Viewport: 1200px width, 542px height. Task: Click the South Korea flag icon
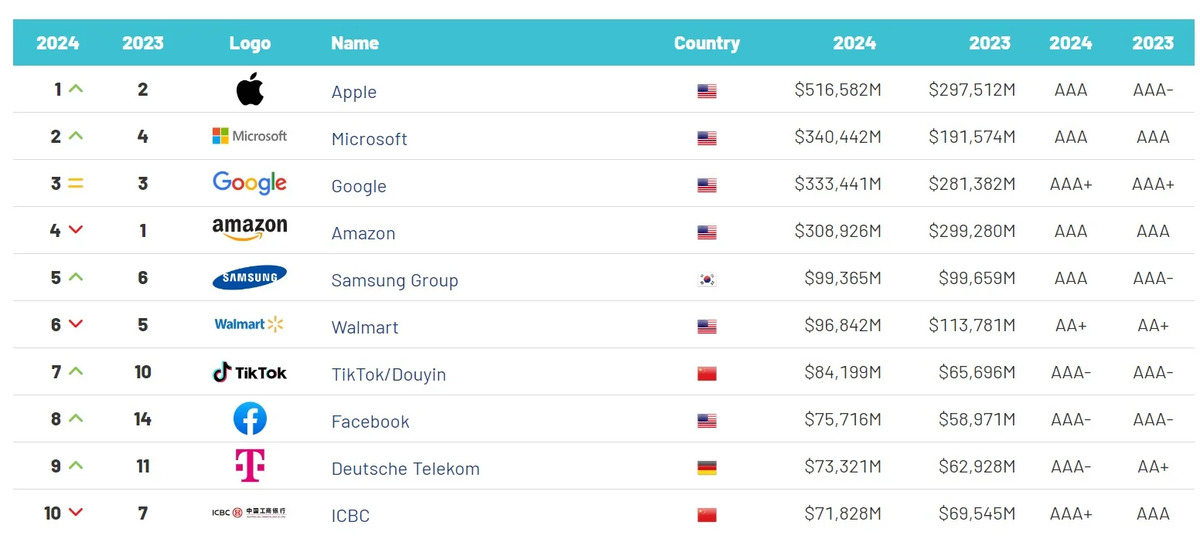[x=707, y=280]
